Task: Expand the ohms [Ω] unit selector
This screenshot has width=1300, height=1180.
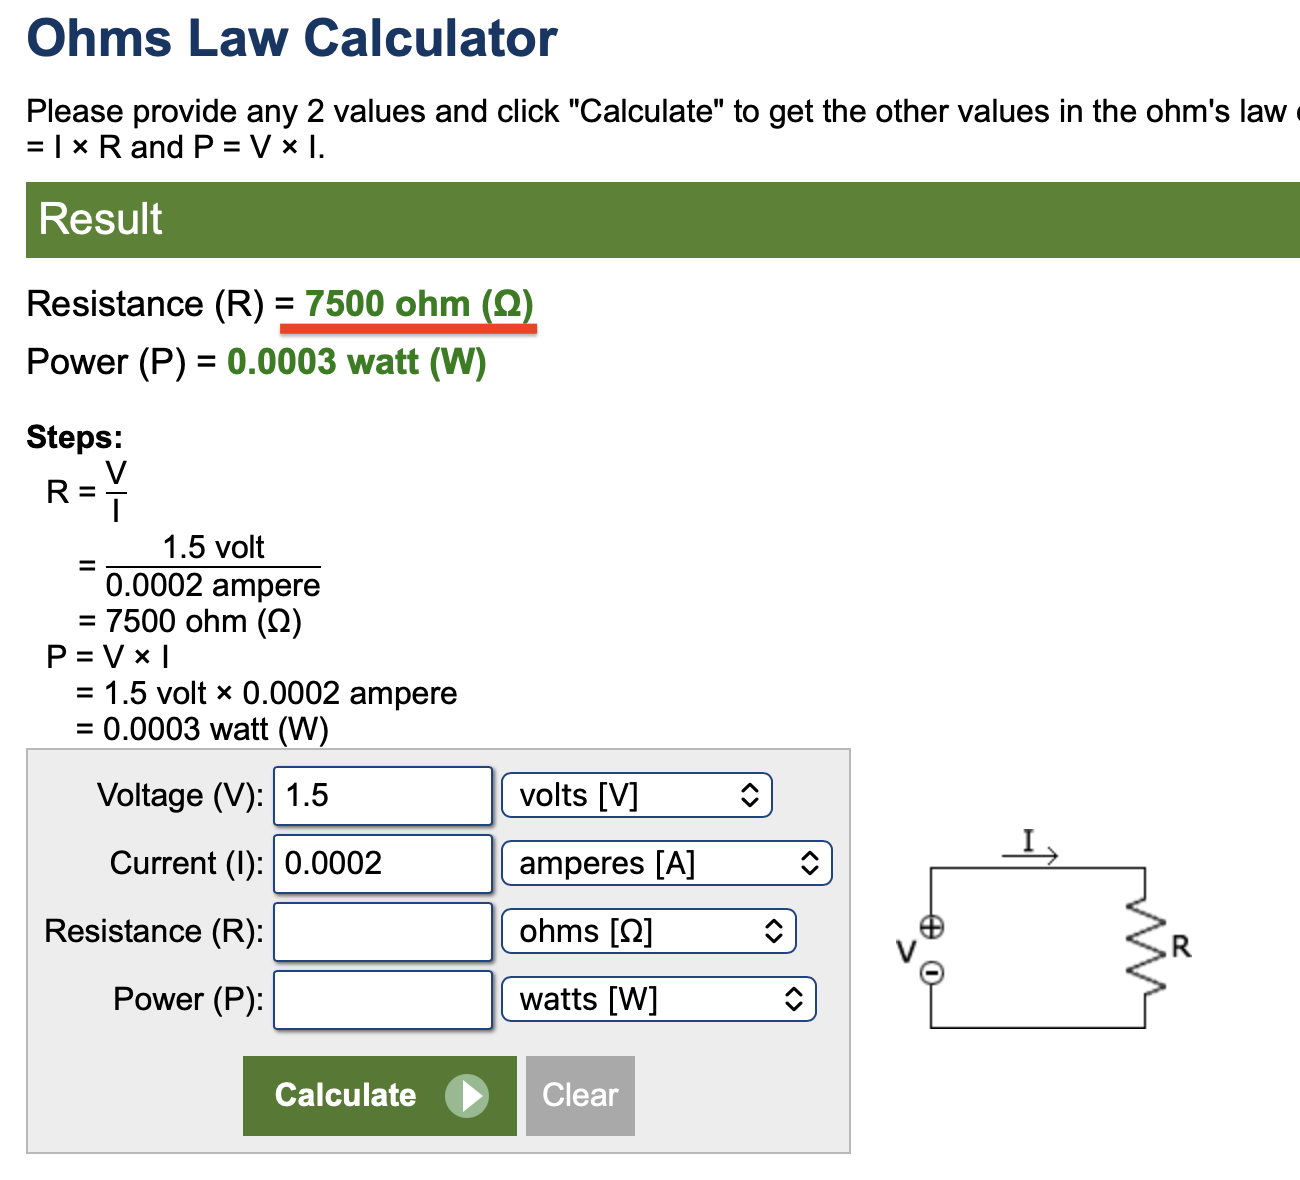Action: 648,931
